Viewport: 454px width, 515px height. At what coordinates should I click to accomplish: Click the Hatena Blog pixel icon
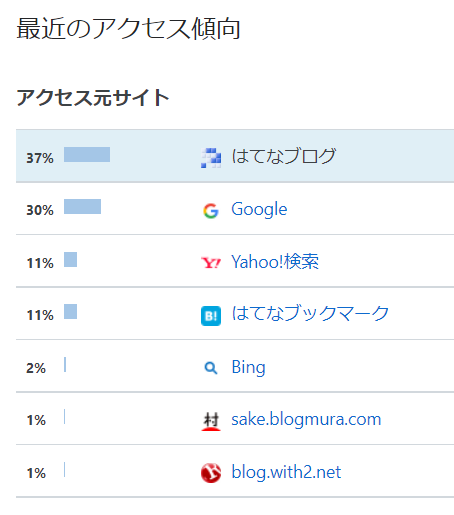[x=211, y=158]
